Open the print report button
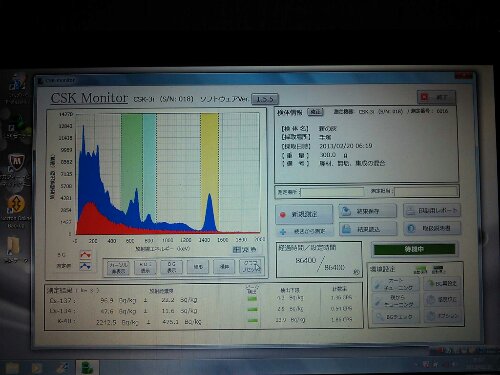 (432, 211)
